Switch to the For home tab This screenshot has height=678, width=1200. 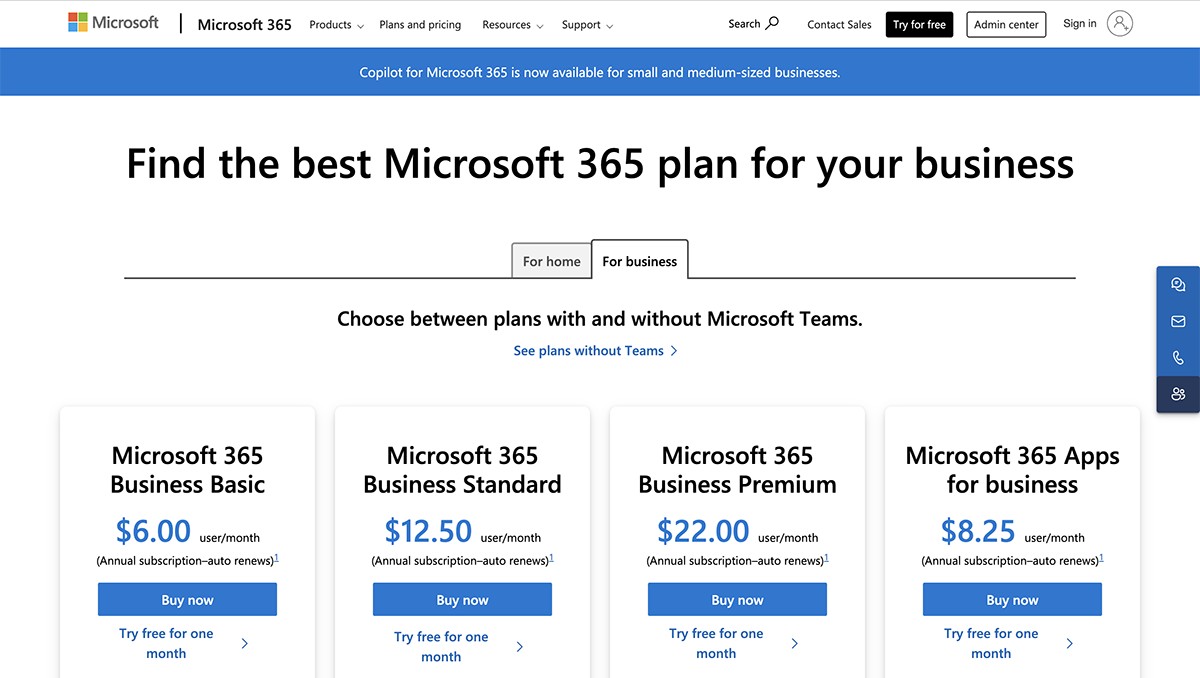[551, 260]
